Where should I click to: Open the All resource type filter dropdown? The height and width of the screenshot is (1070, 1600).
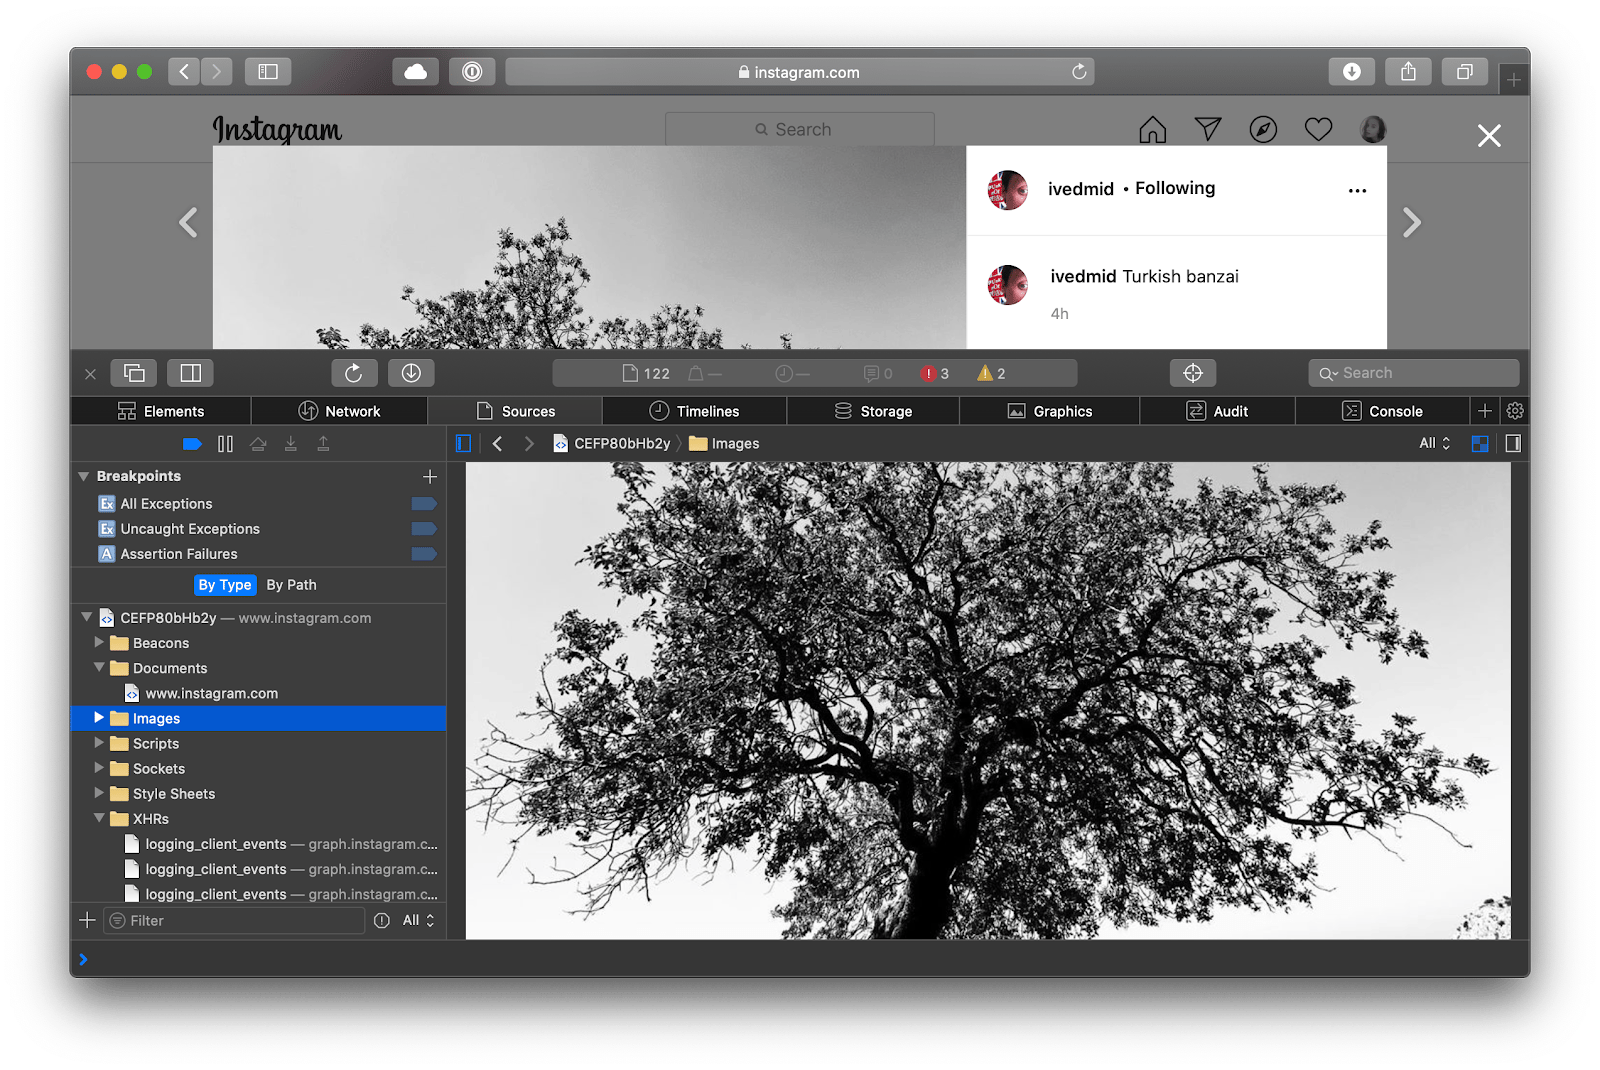tap(1433, 443)
